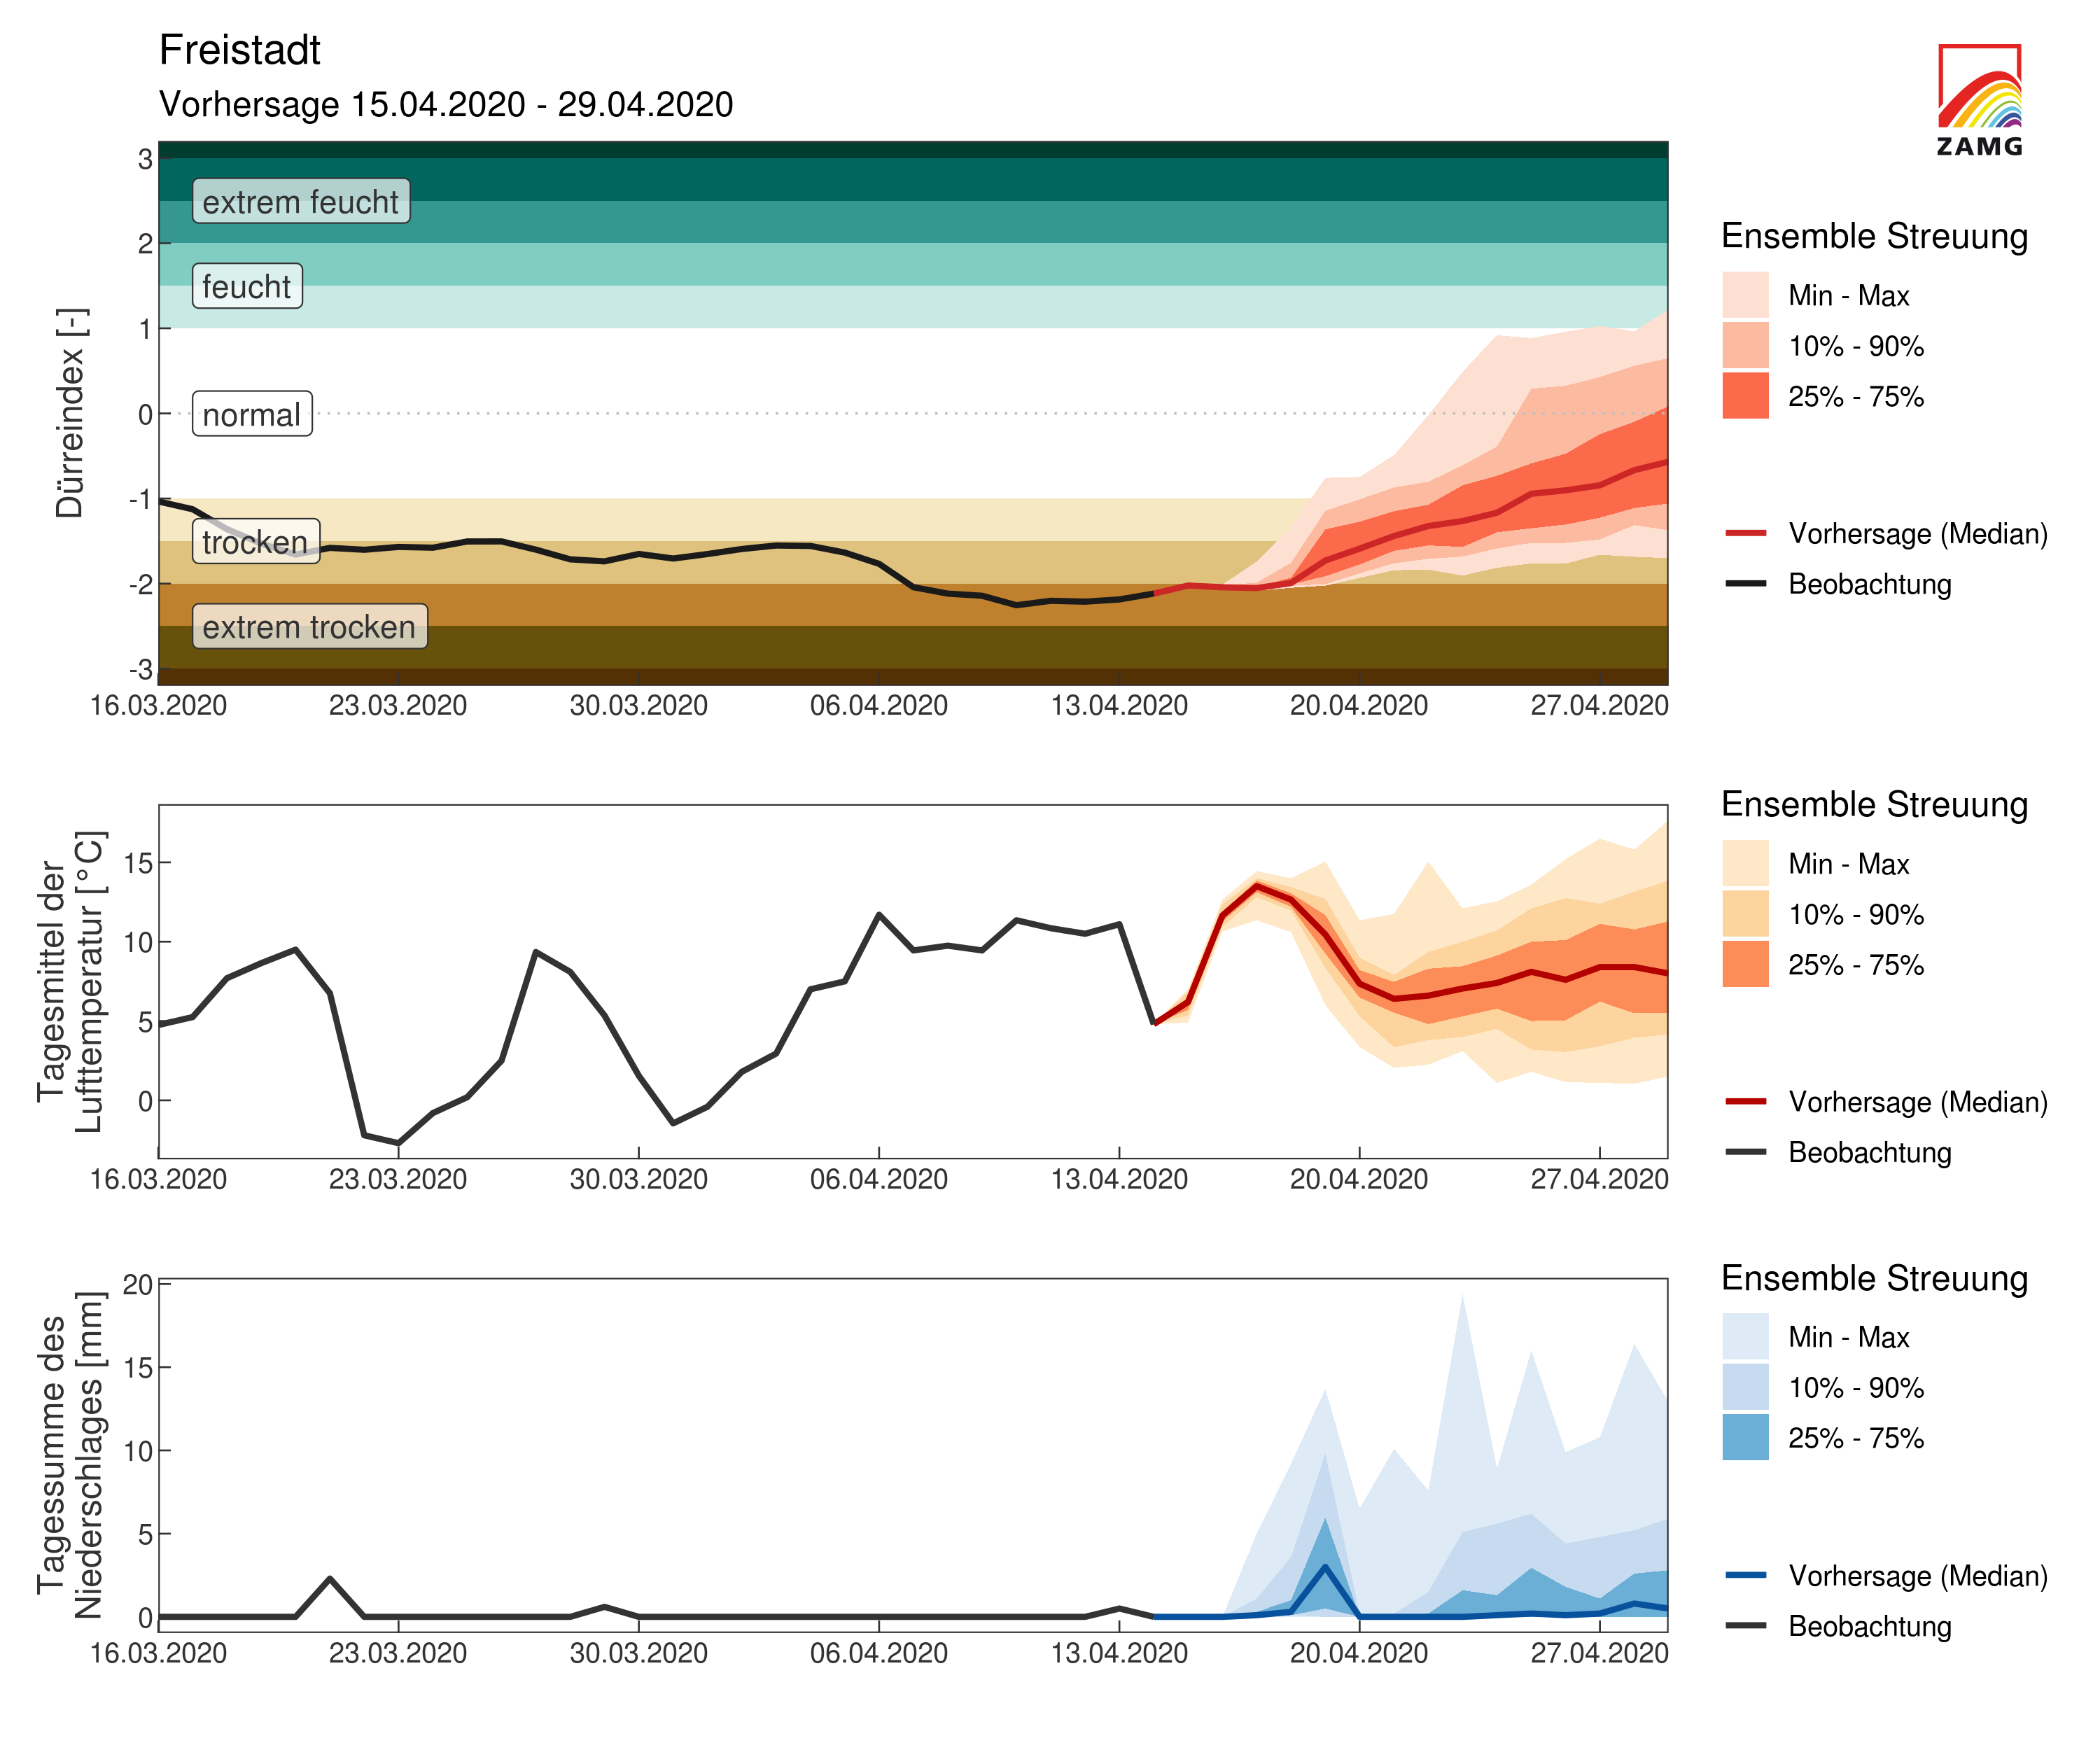The width and height of the screenshot is (2100, 1750).
Task: Click the Beobachtung line key in precipitation legend
Action: click(x=1745, y=1625)
